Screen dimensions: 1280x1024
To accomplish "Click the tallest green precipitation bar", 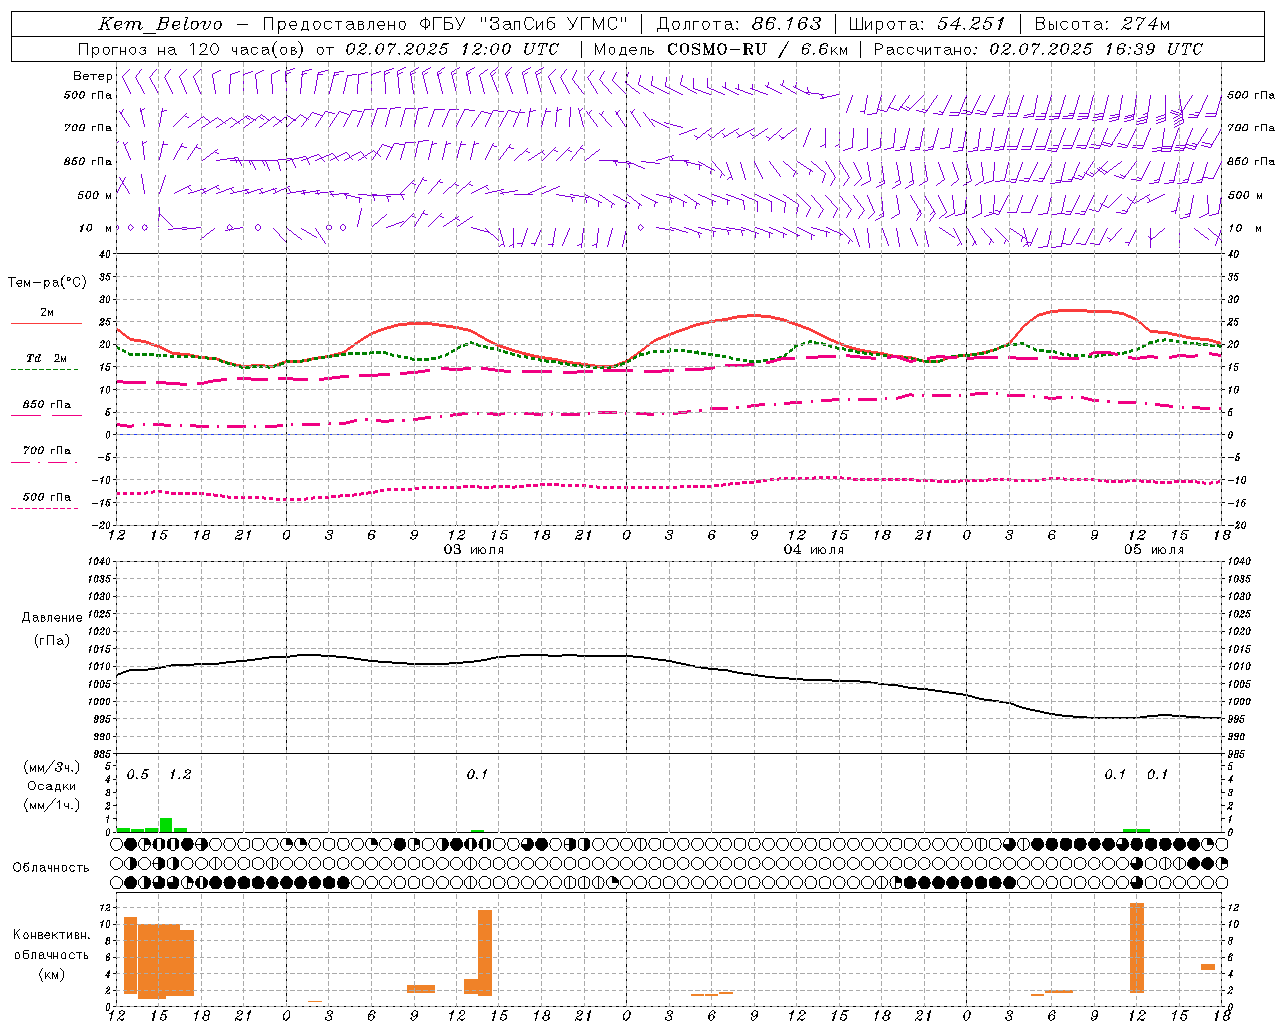I will tap(166, 825).
